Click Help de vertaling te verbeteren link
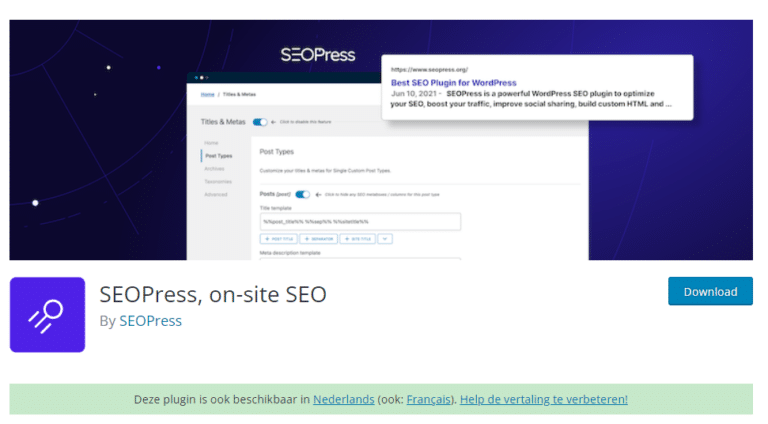Image resolution: width=768 pixels, height=424 pixels. pyautogui.click(x=545, y=399)
